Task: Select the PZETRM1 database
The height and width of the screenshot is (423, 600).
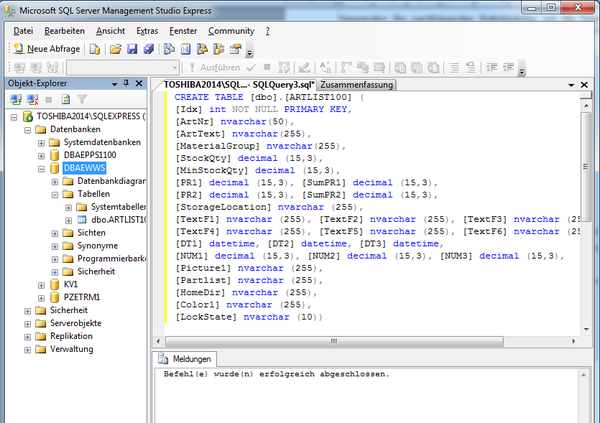Action: click(x=82, y=297)
